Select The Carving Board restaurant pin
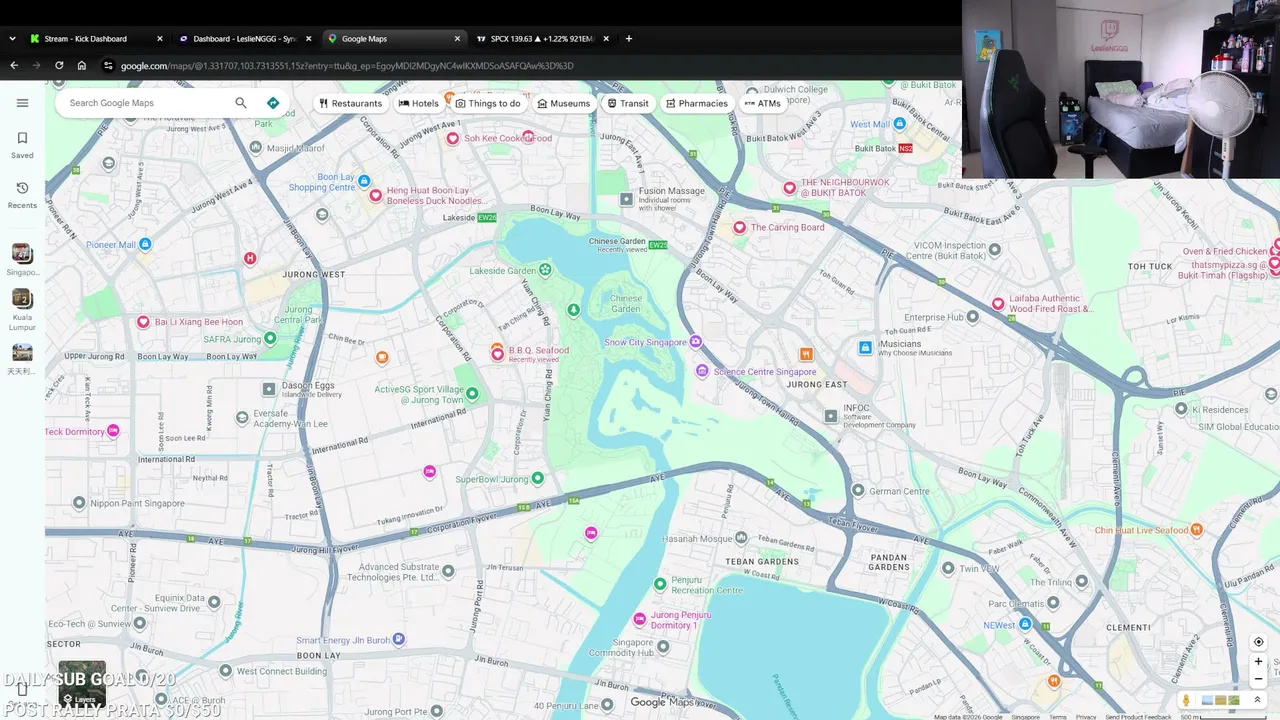Viewport: 1280px width, 720px height. point(740,227)
